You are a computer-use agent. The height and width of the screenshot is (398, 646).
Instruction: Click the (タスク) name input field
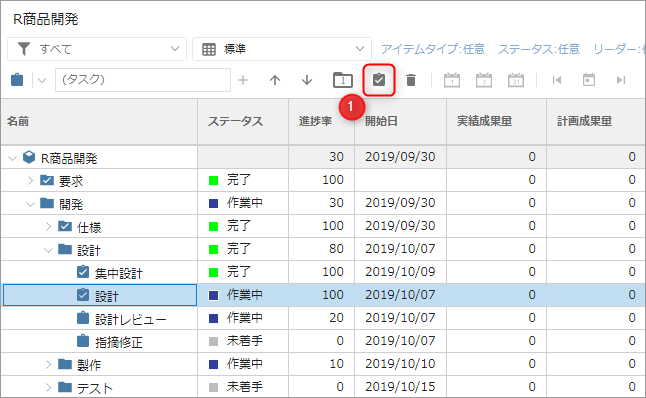coord(143,80)
